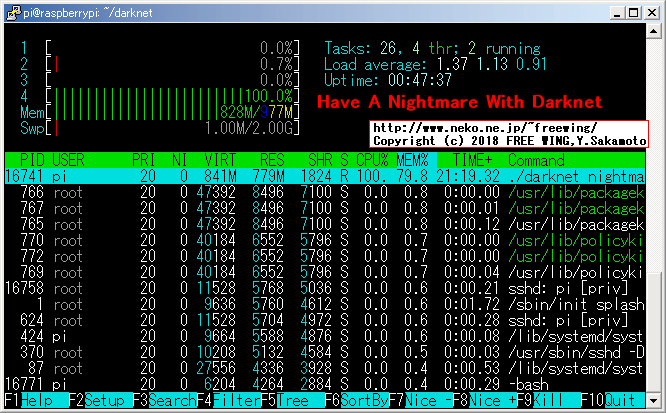
Task: Click the neko.ne.jp freewing URL
Action: click(484, 128)
